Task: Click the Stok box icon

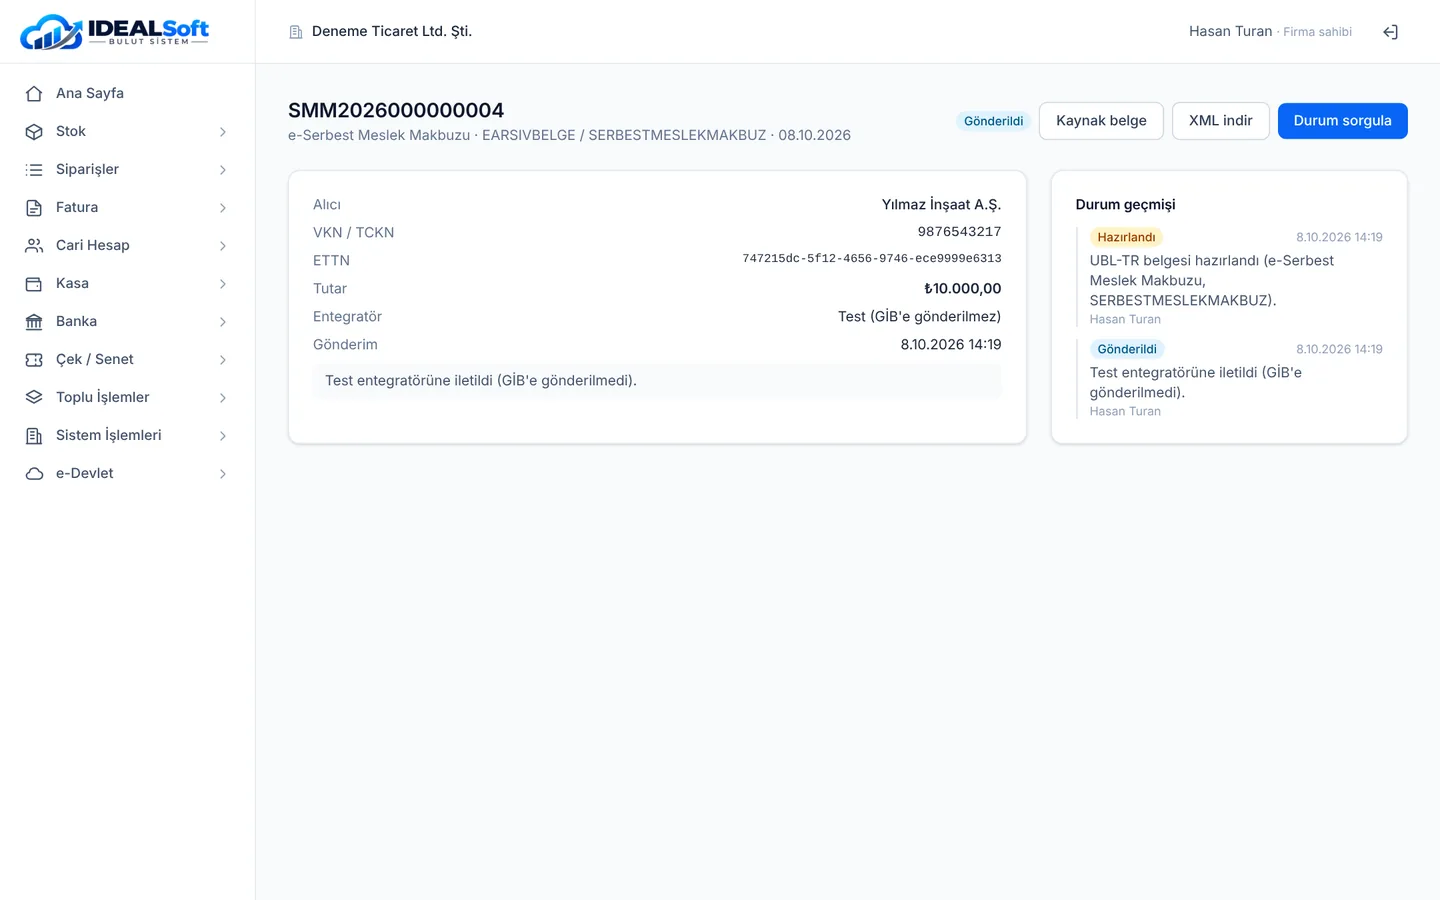Action: [x=34, y=131]
